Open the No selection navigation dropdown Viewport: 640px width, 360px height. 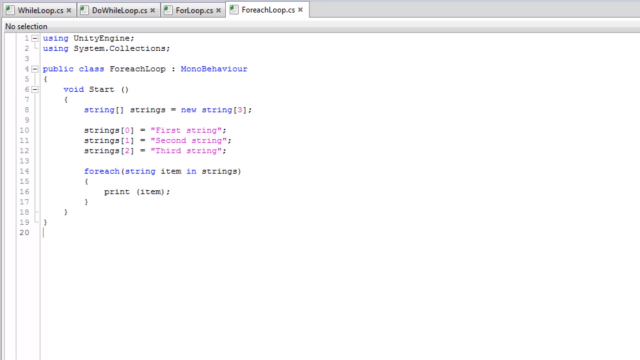click(27, 27)
